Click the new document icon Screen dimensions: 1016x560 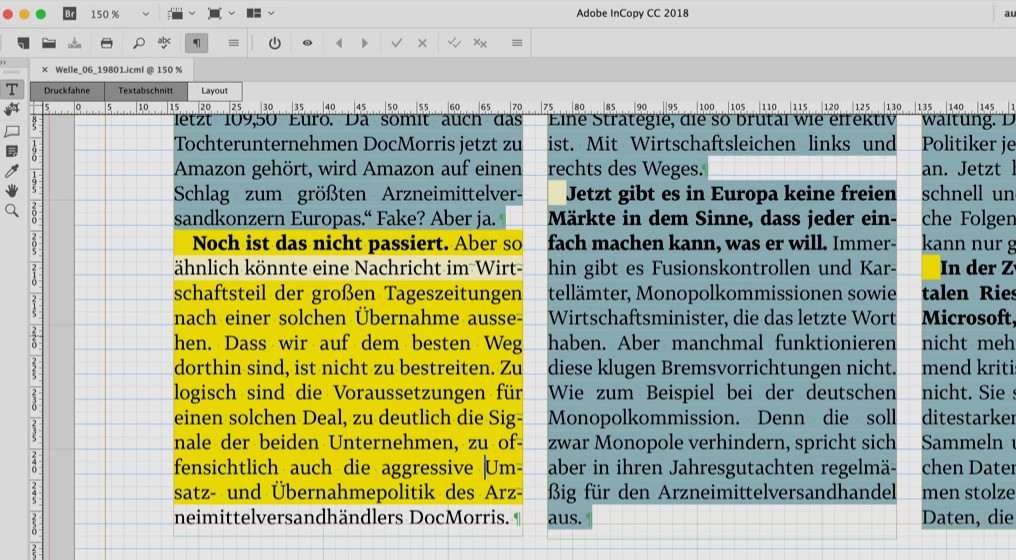click(x=23, y=43)
